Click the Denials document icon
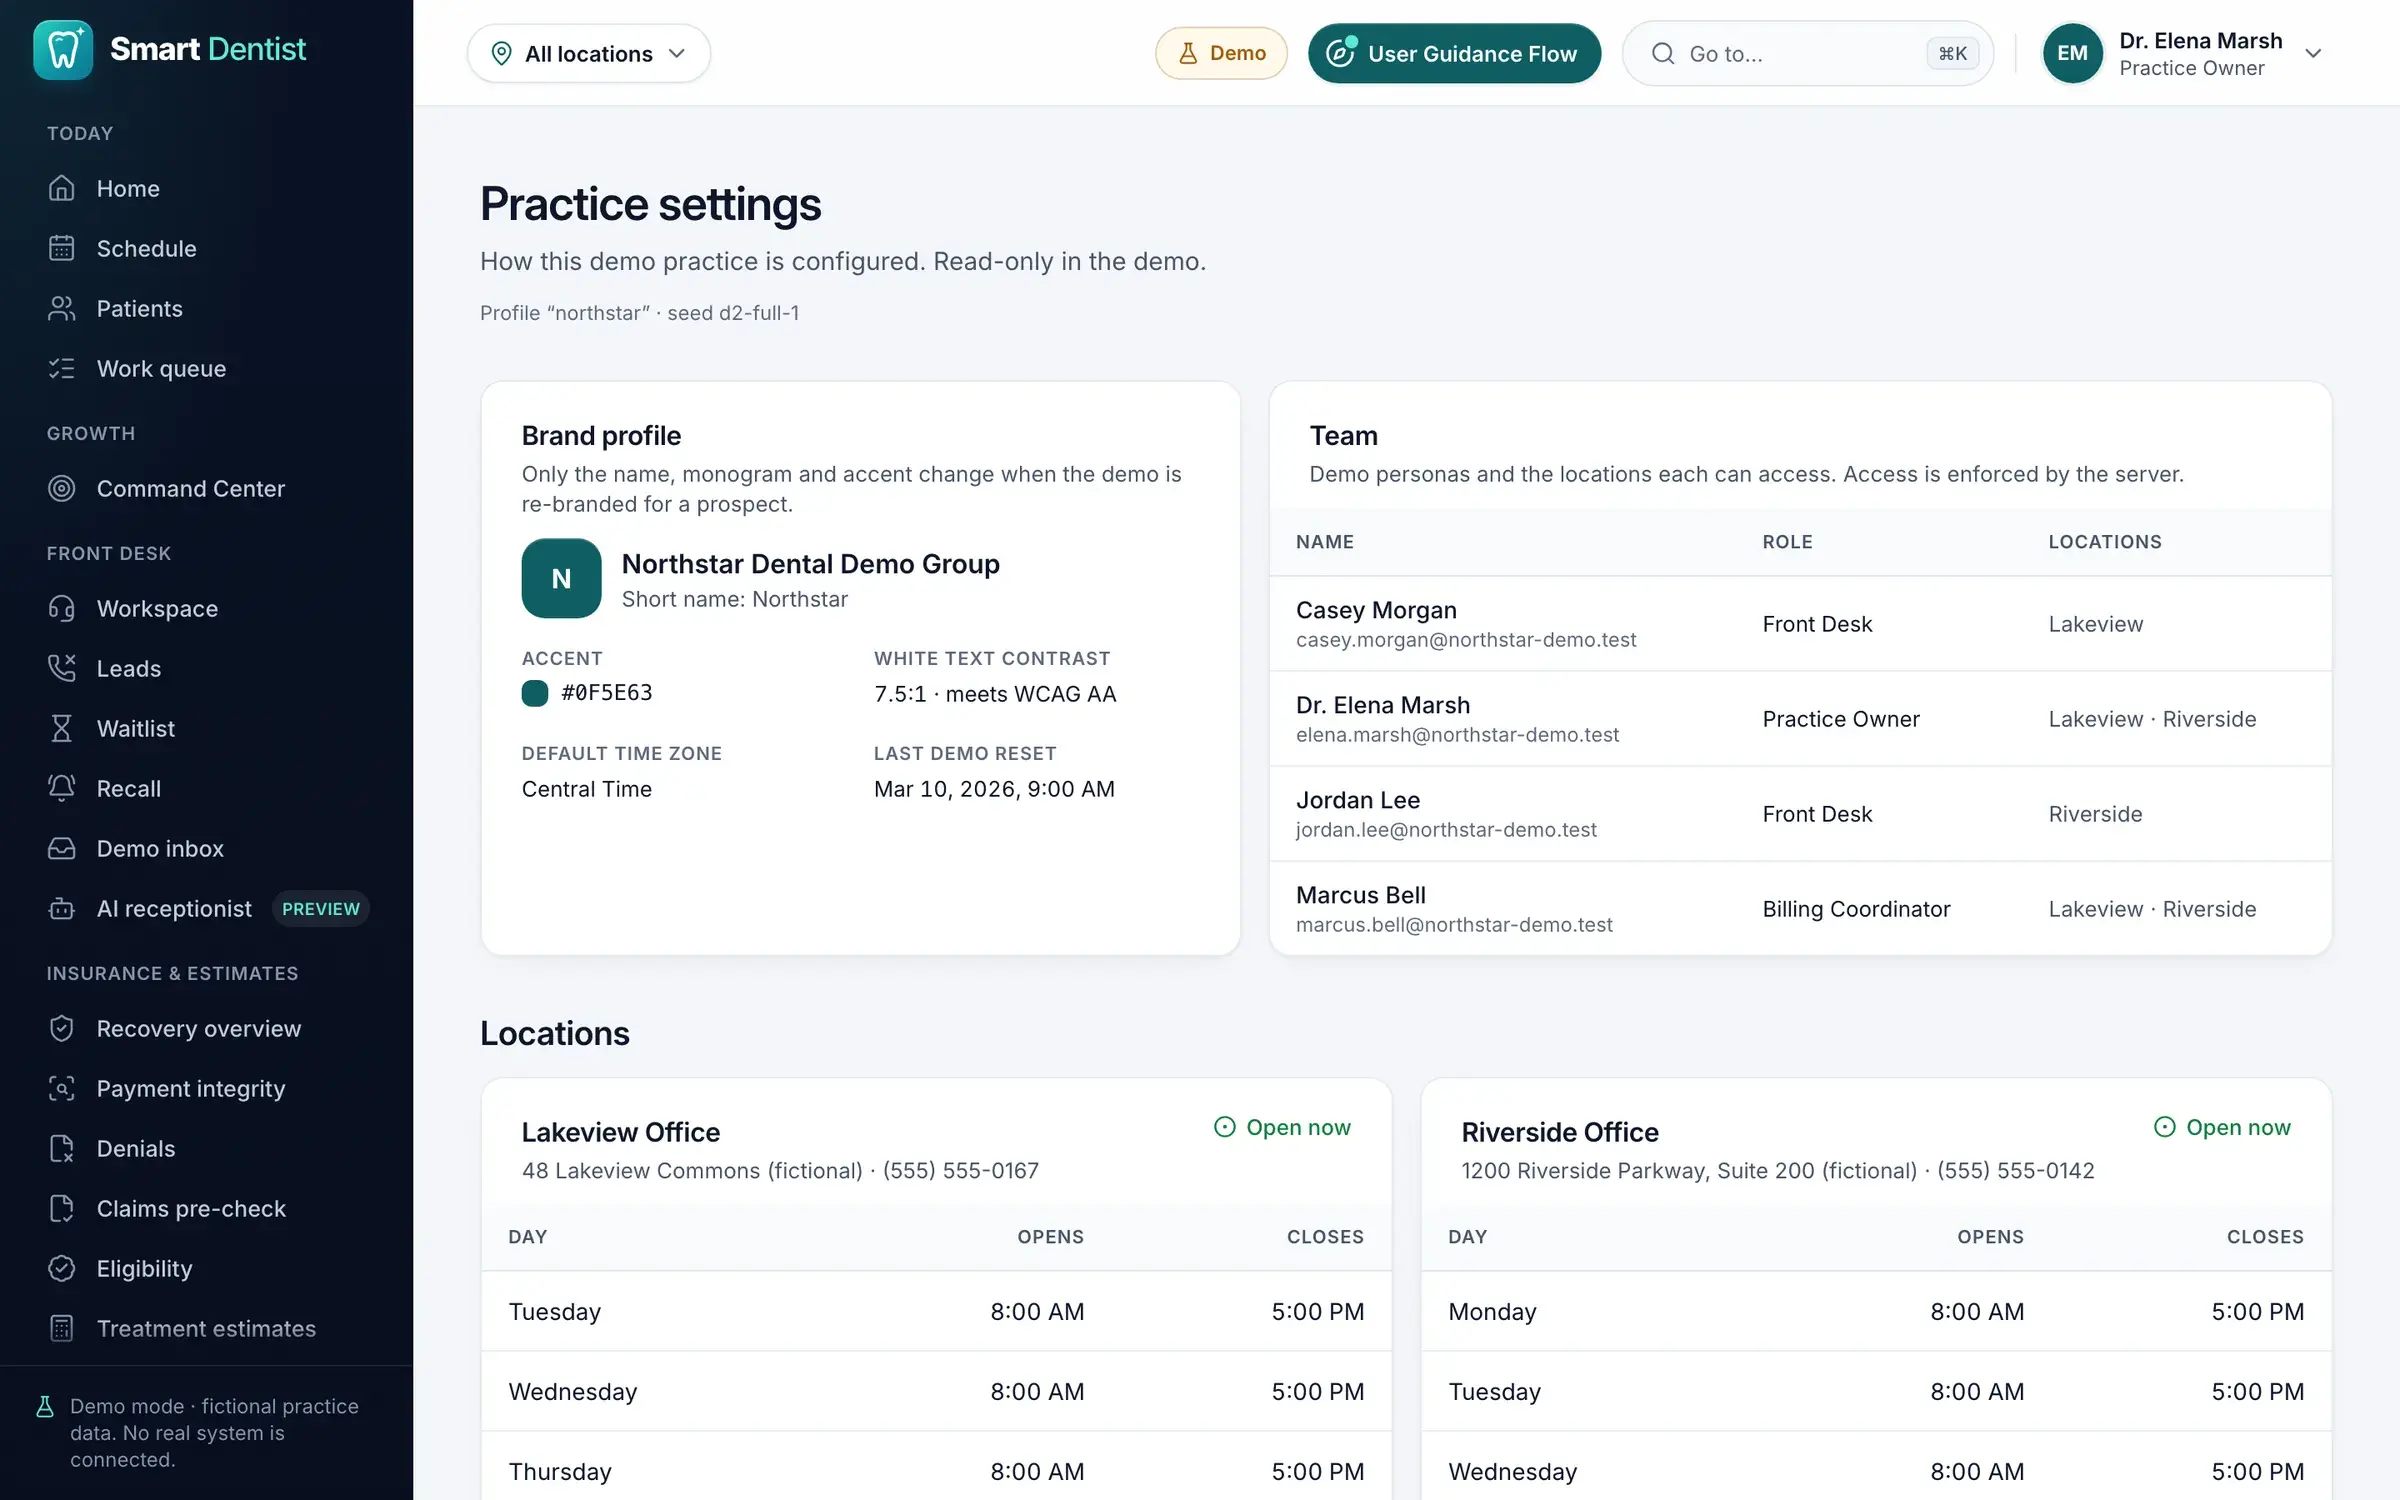Screen dimensions: 2400x1500 pos(62,1148)
